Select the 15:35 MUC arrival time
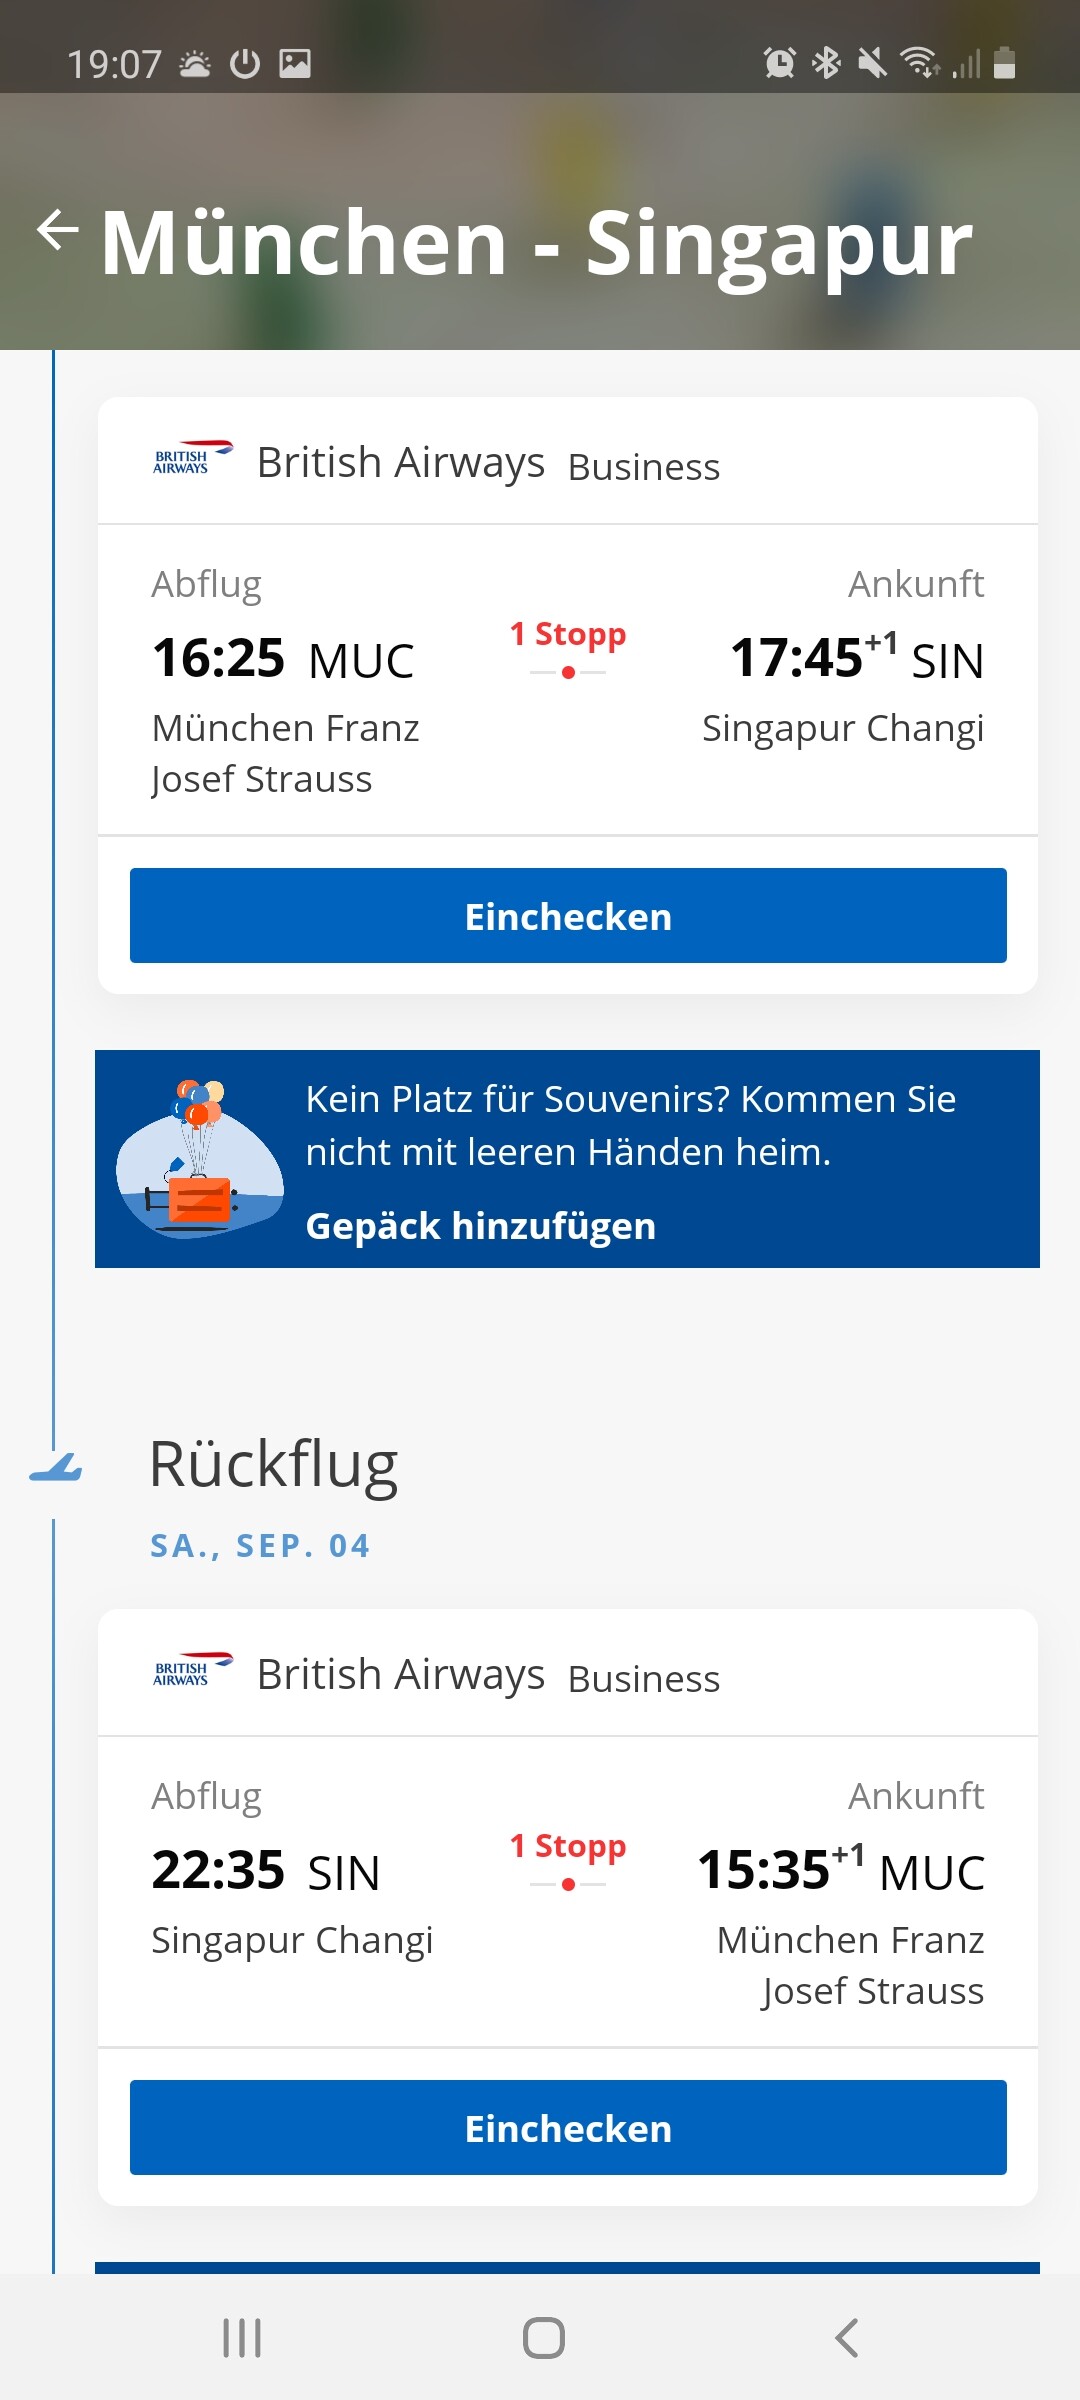Image resolution: width=1080 pixels, height=2400 pixels. pyautogui.click(x=840, y=1870)
